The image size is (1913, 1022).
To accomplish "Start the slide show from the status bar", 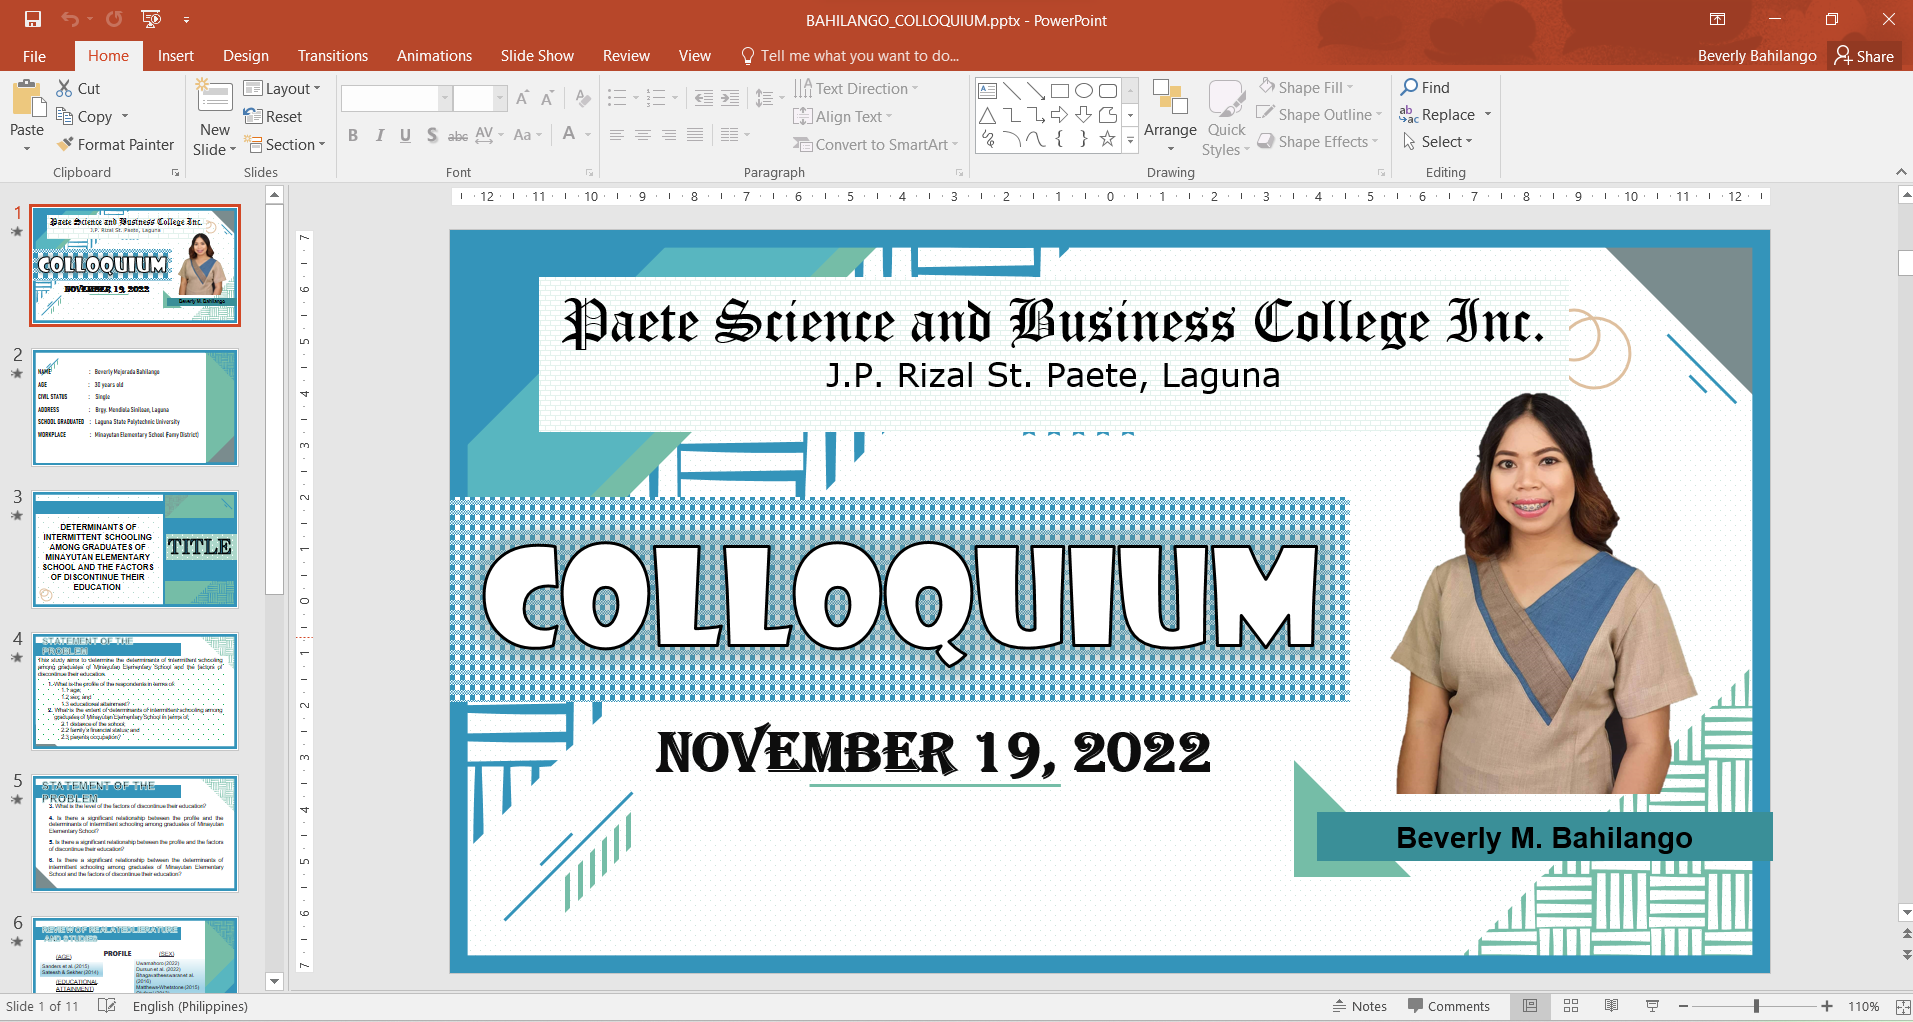I will [1652, 1006].
